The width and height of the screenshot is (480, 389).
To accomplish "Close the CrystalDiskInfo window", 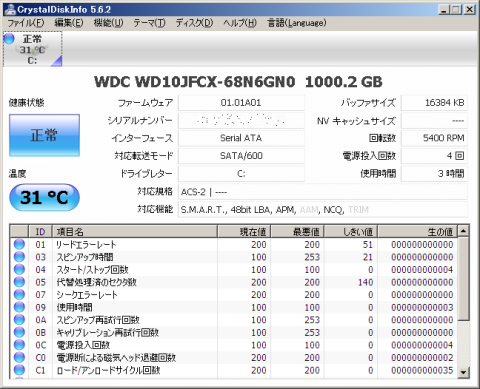I will [x=469, y=9].
